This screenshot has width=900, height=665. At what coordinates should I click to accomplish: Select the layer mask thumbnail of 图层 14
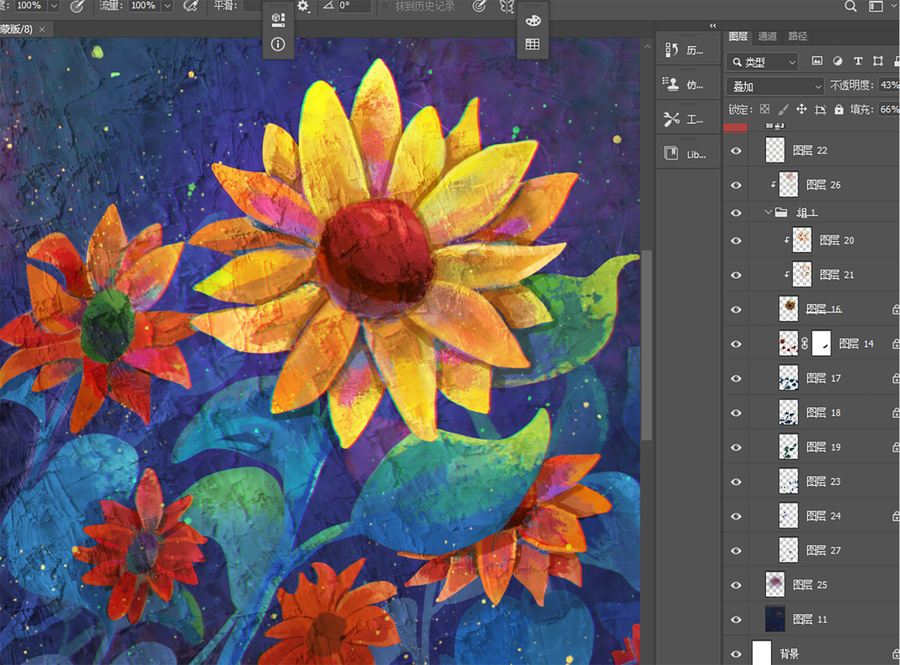point(821,343)
